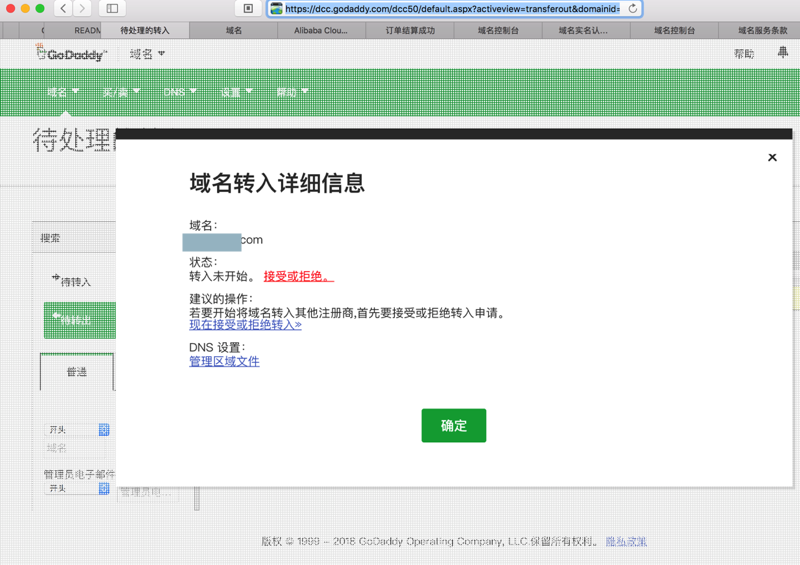Click the 普通 tab in search panel

[x=77, y=372]
